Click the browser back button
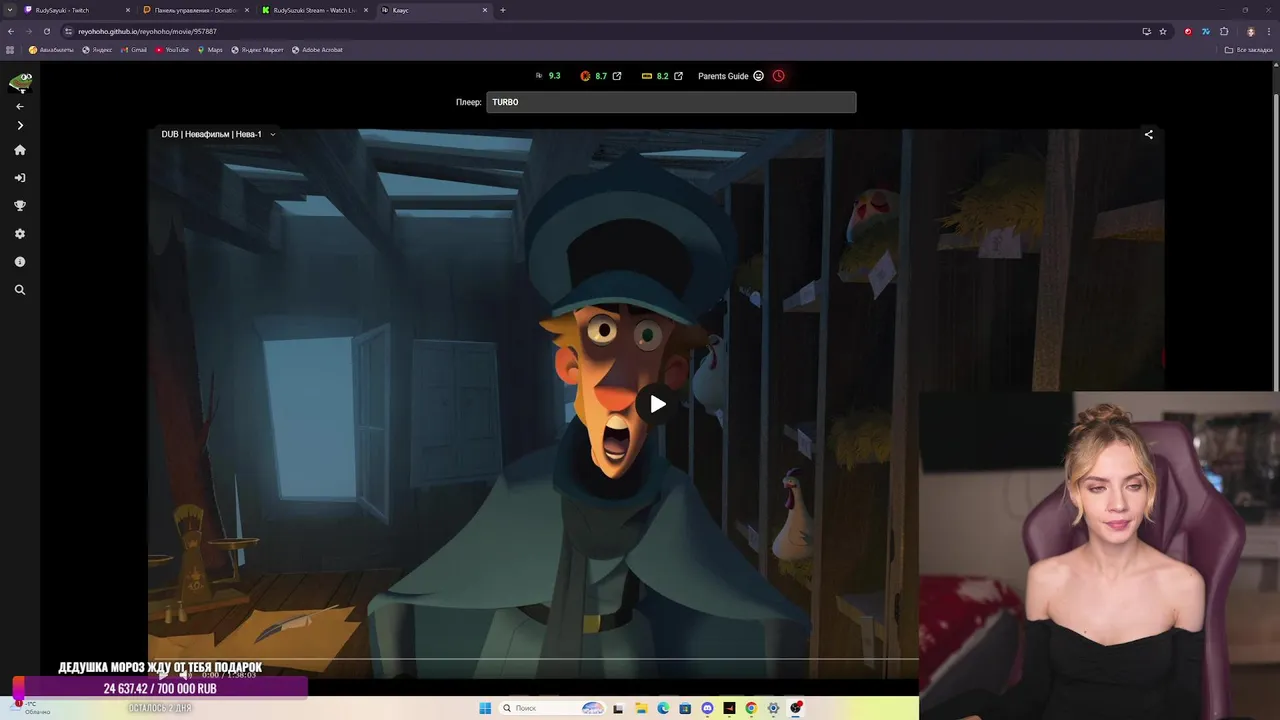 11,31
